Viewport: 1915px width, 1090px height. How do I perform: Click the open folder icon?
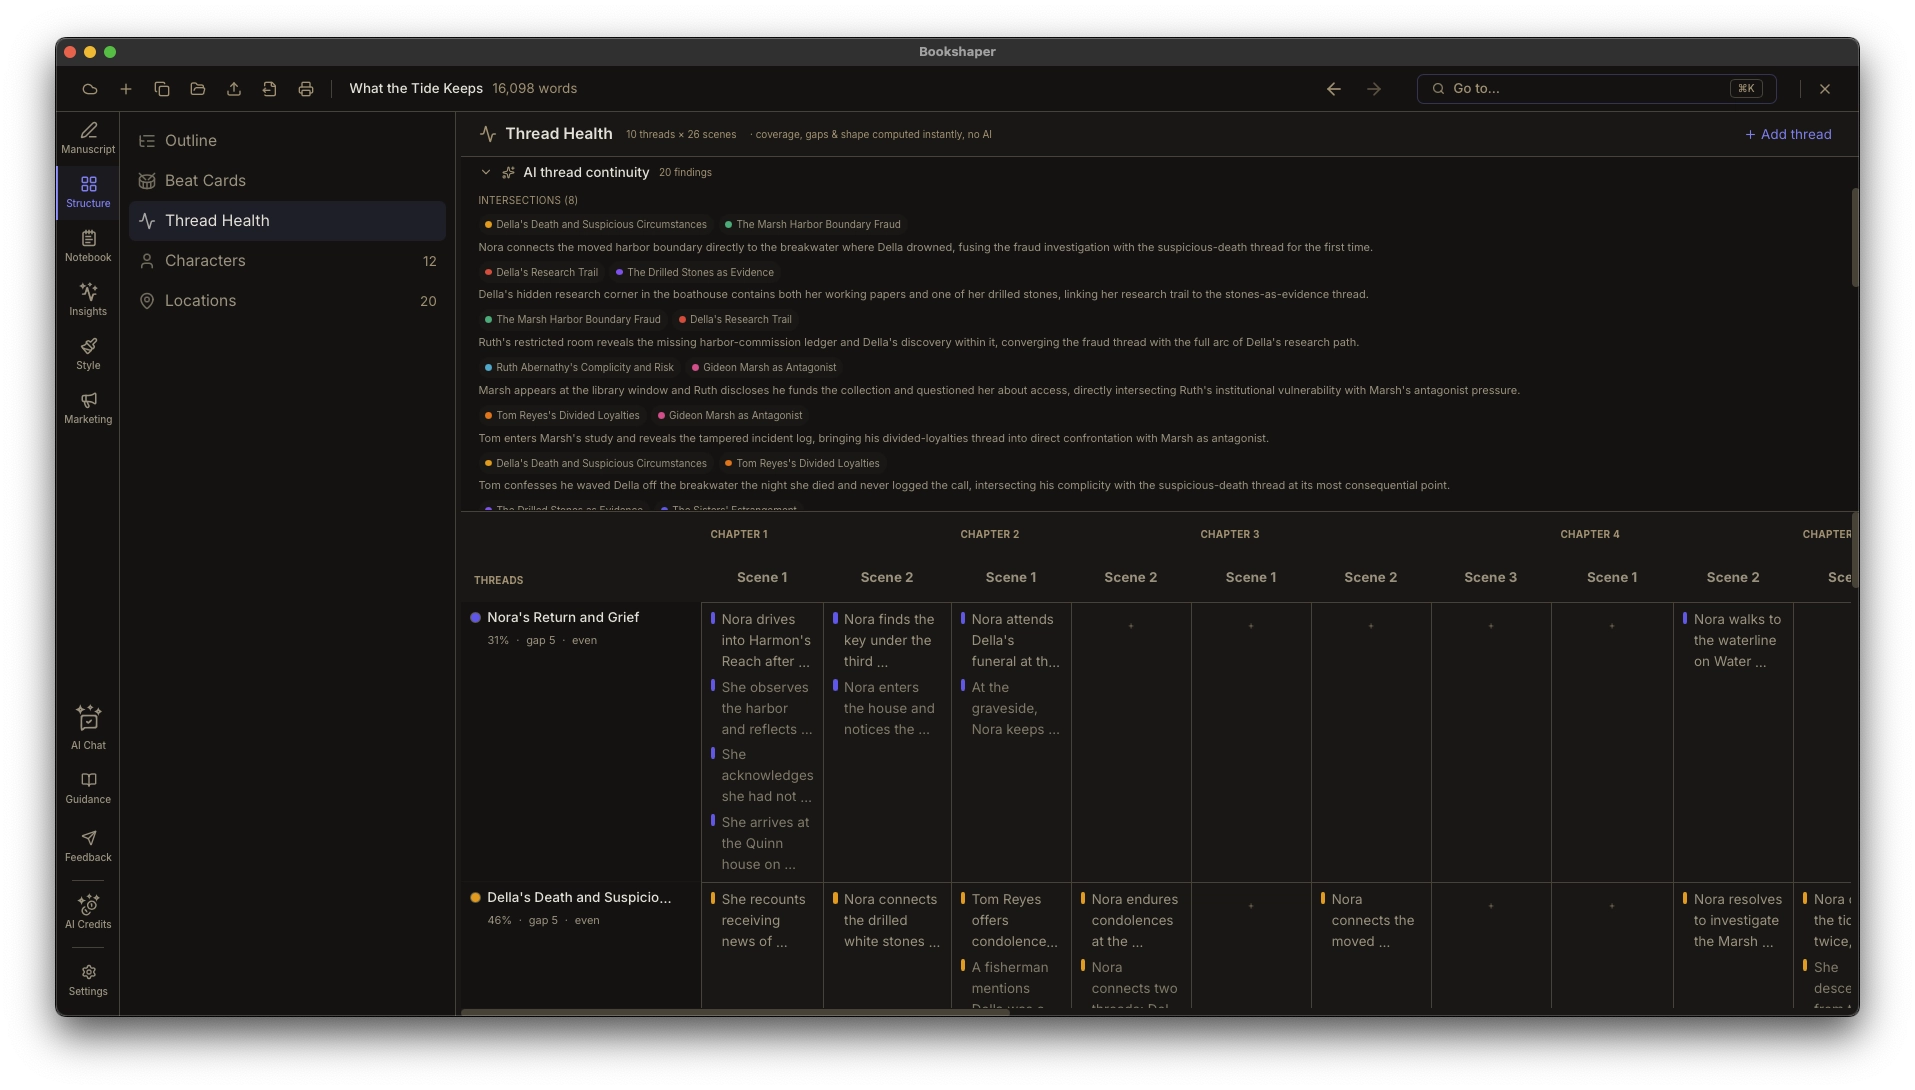click(198, 89)
